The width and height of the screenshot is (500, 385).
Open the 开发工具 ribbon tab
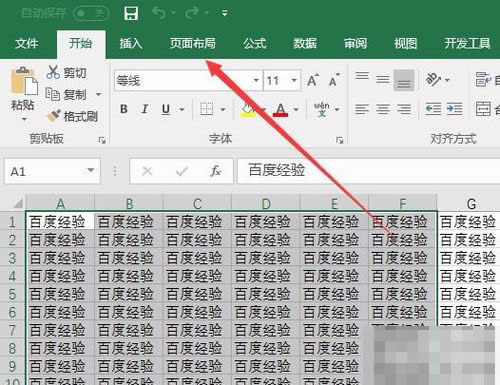(467, 43)
